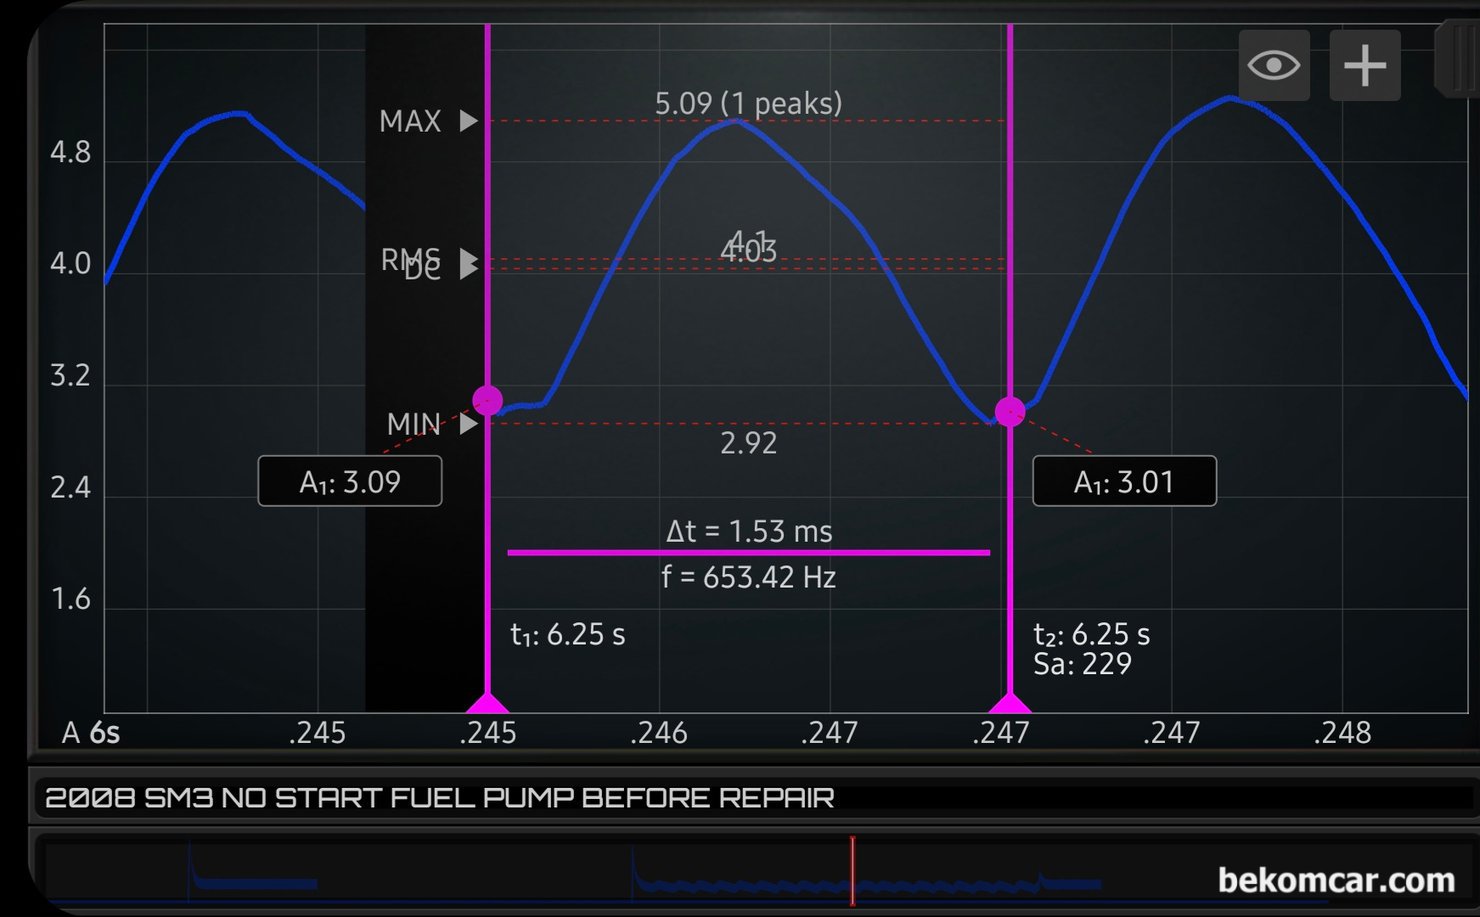Grab the left cursor magenta circle handle

(487, 400)
